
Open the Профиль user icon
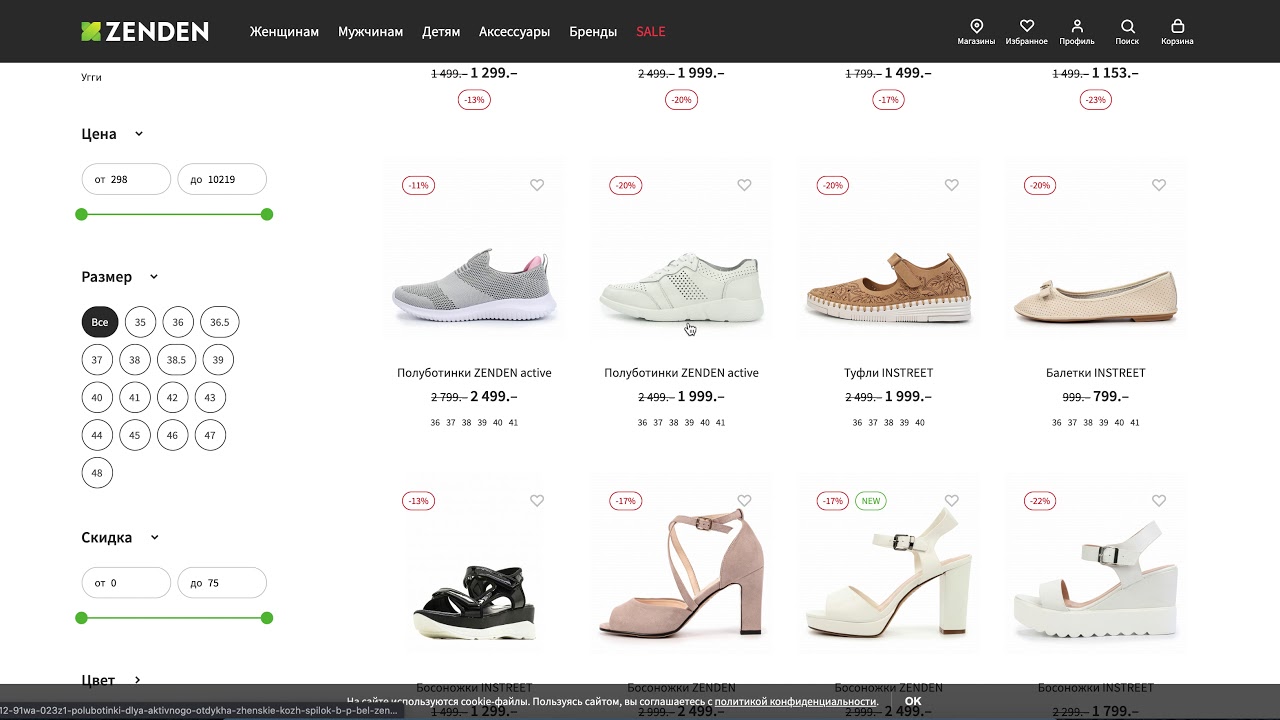1077,32
